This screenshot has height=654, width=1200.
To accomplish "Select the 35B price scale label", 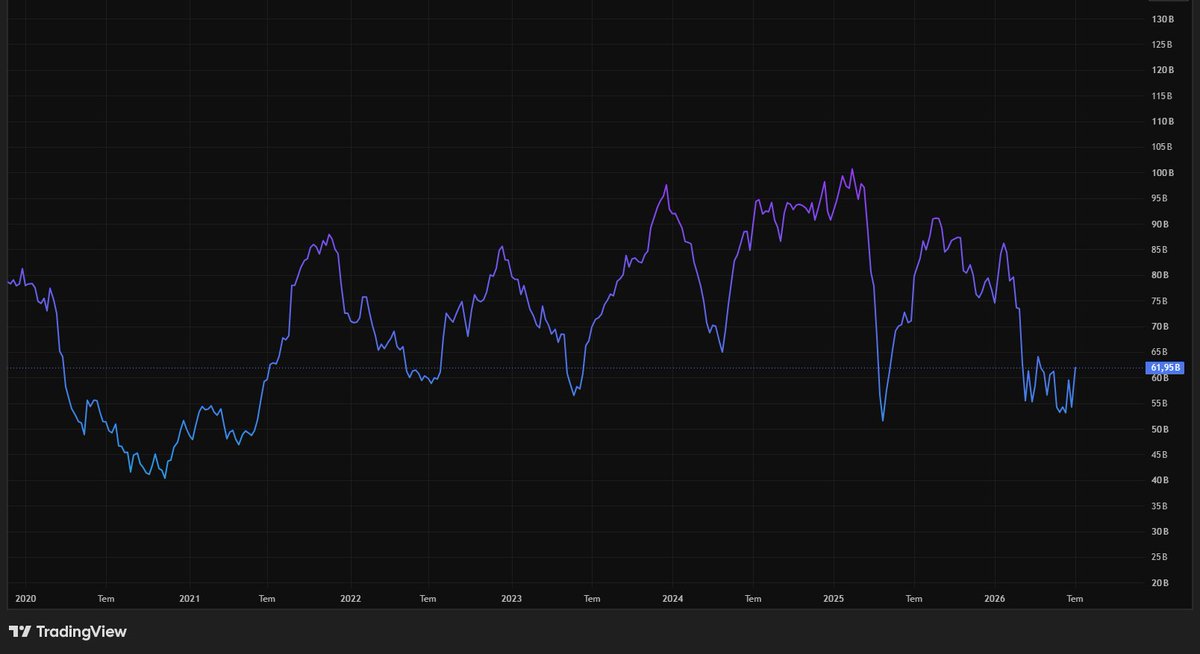I will [1160, 506].
